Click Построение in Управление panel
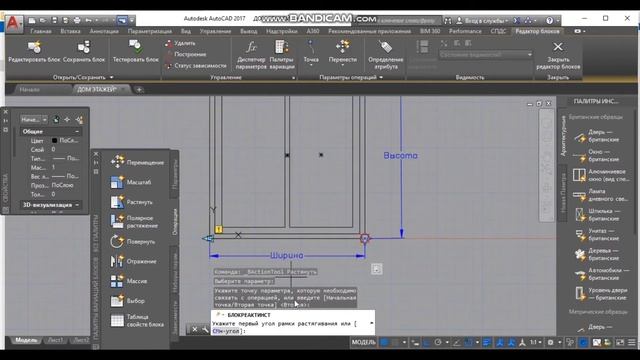640x360 pixels. point(186,54)
